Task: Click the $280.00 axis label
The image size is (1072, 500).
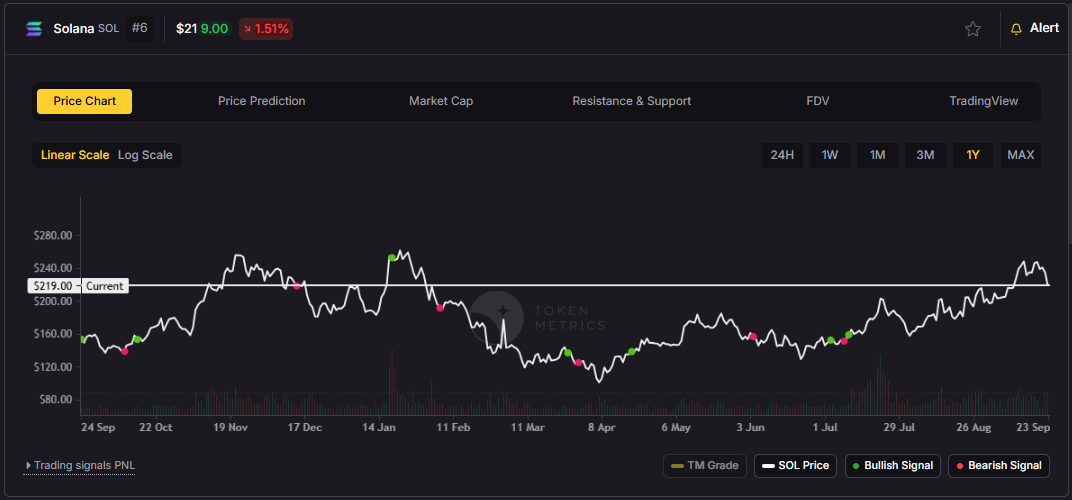Action: [x=53, y=235]
